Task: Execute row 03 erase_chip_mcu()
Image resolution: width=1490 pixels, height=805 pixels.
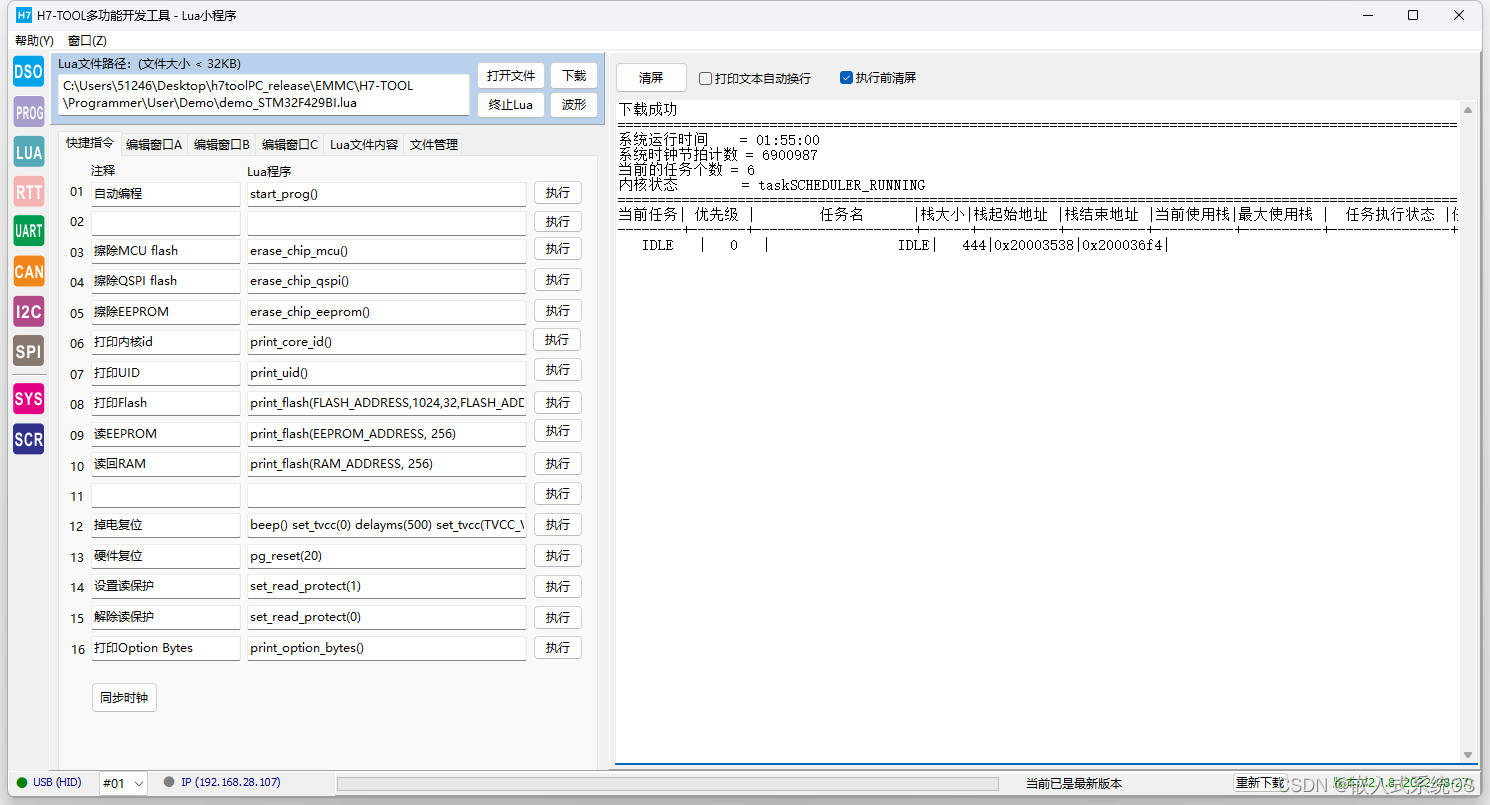Action: tap(558, 249)
